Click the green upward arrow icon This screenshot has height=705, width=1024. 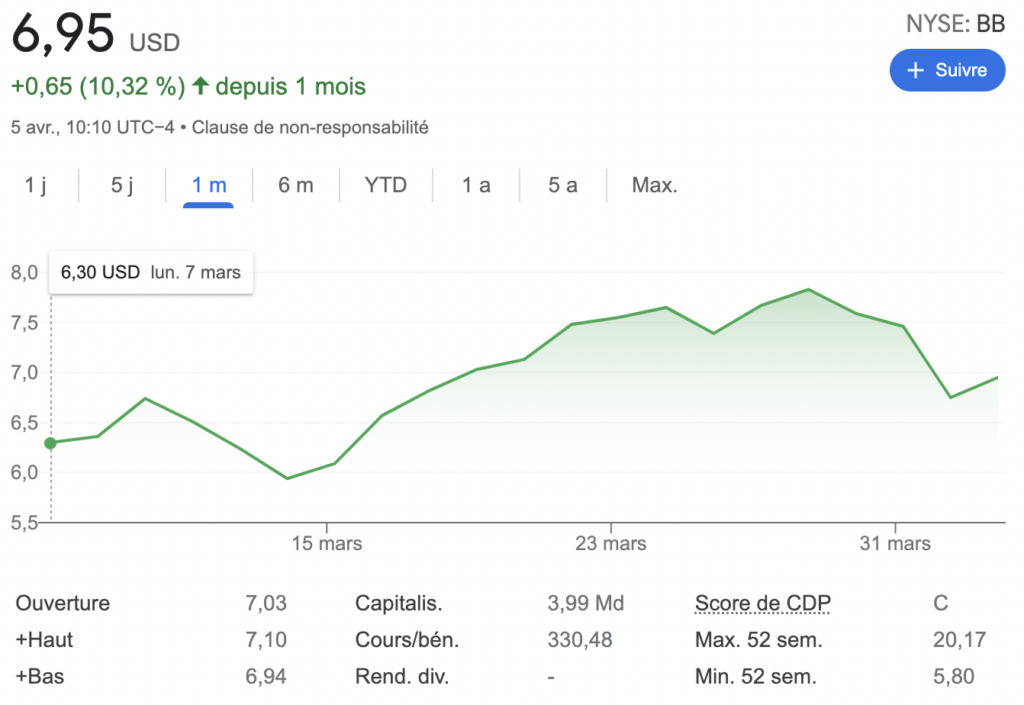200,87
